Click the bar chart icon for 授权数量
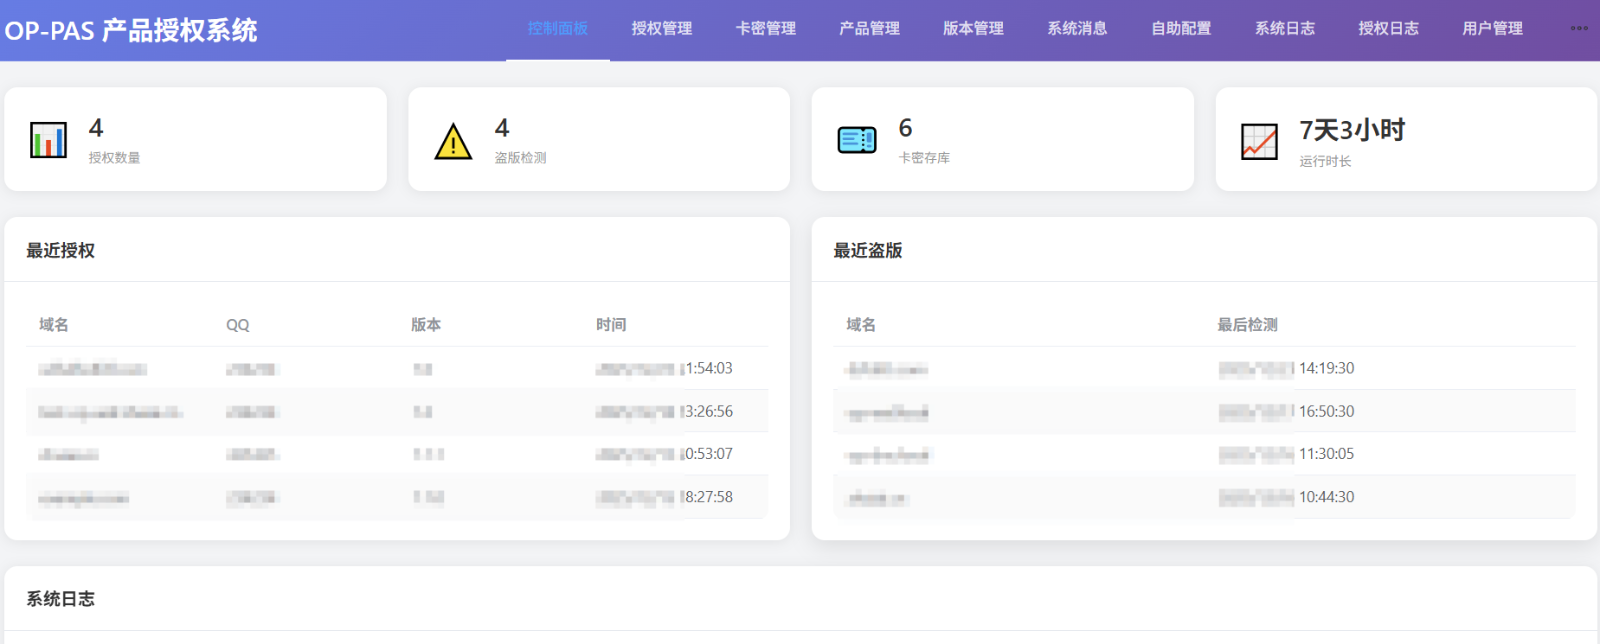The image size is (1600, 644). pyautogui.click(x=48, y=140)
